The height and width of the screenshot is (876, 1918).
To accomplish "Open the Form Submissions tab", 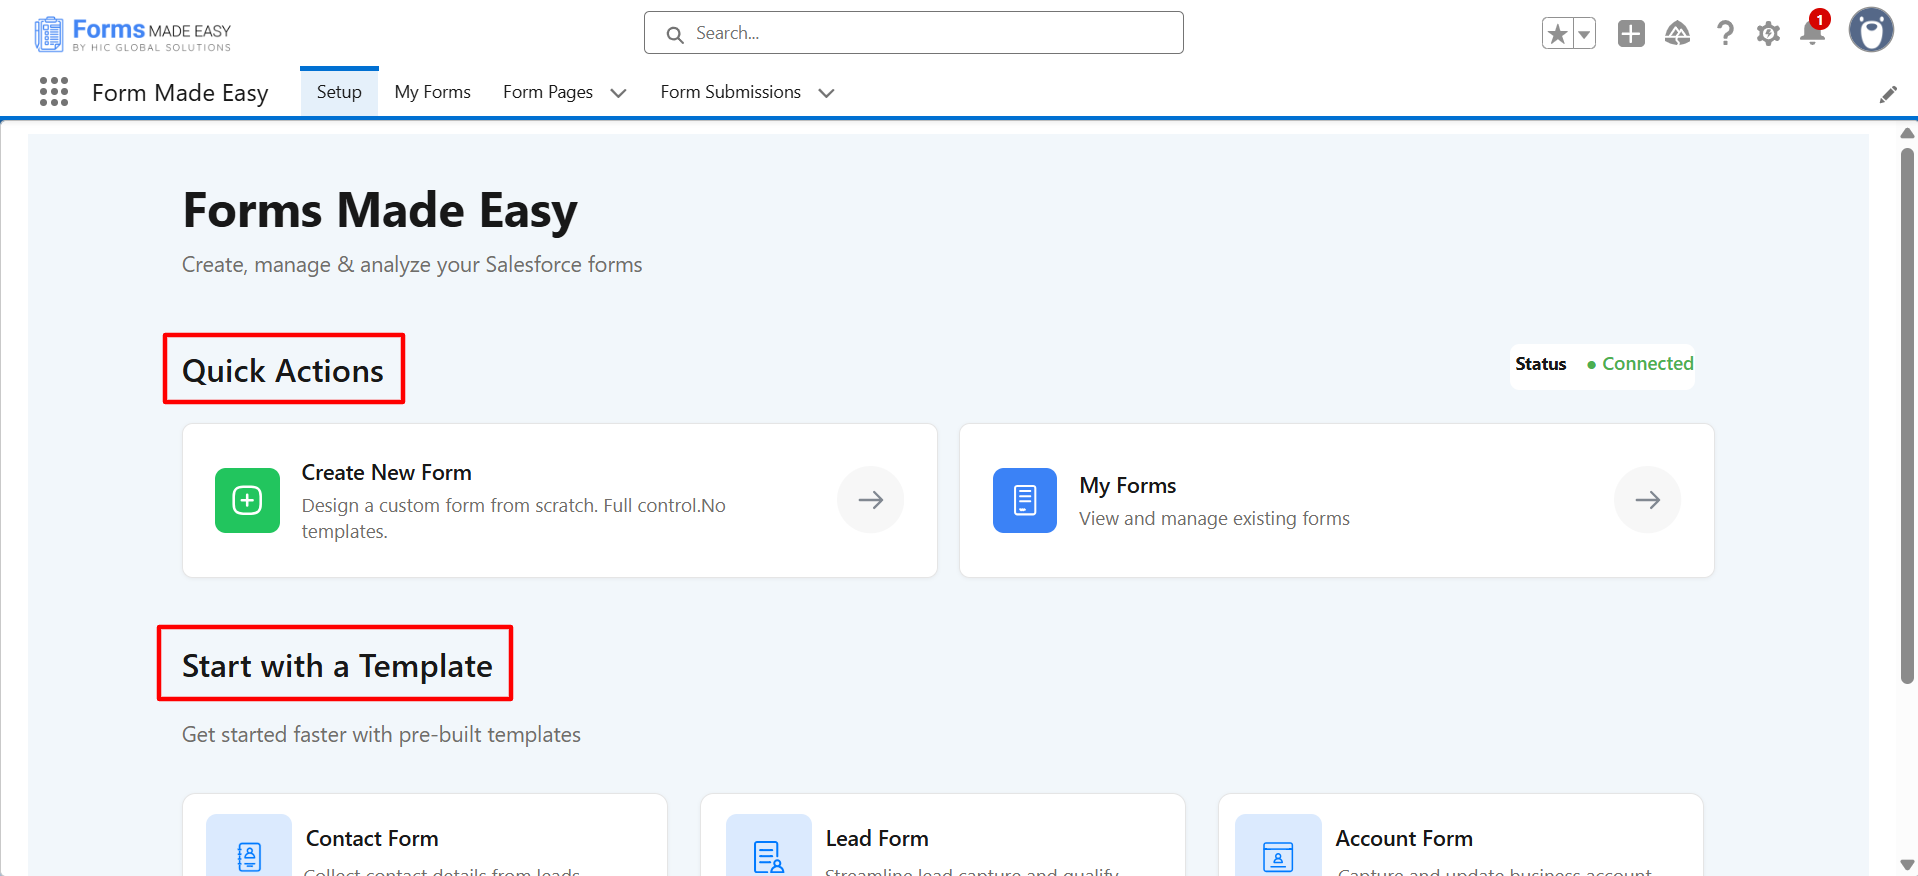I will 730,92.
